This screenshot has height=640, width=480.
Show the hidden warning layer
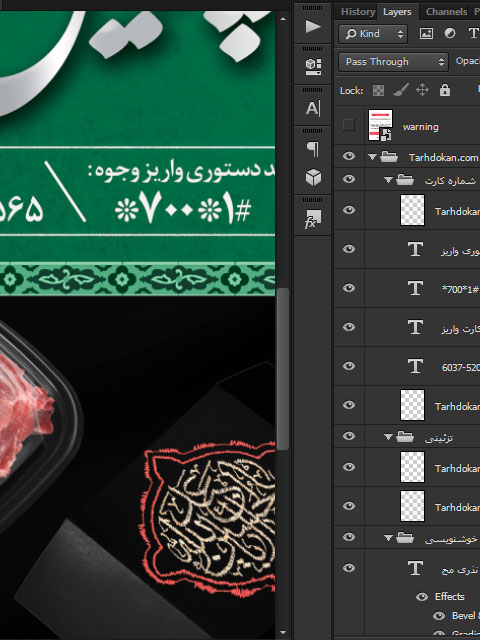(349, 125)
